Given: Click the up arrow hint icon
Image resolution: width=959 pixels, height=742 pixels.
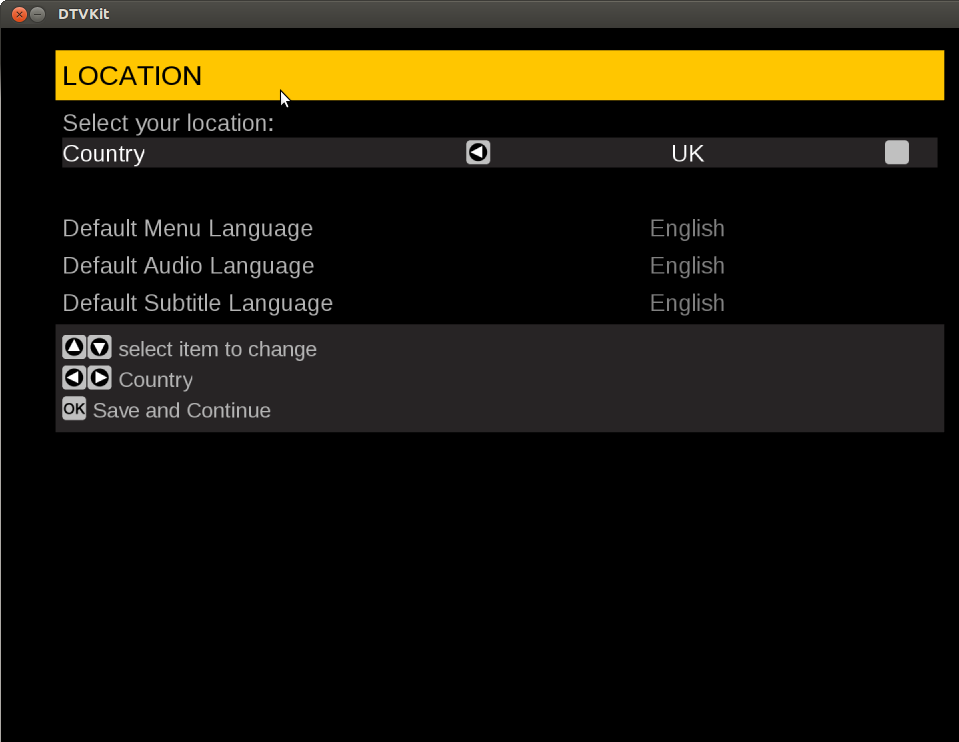Looking at the screenshot, I should 74,348.
